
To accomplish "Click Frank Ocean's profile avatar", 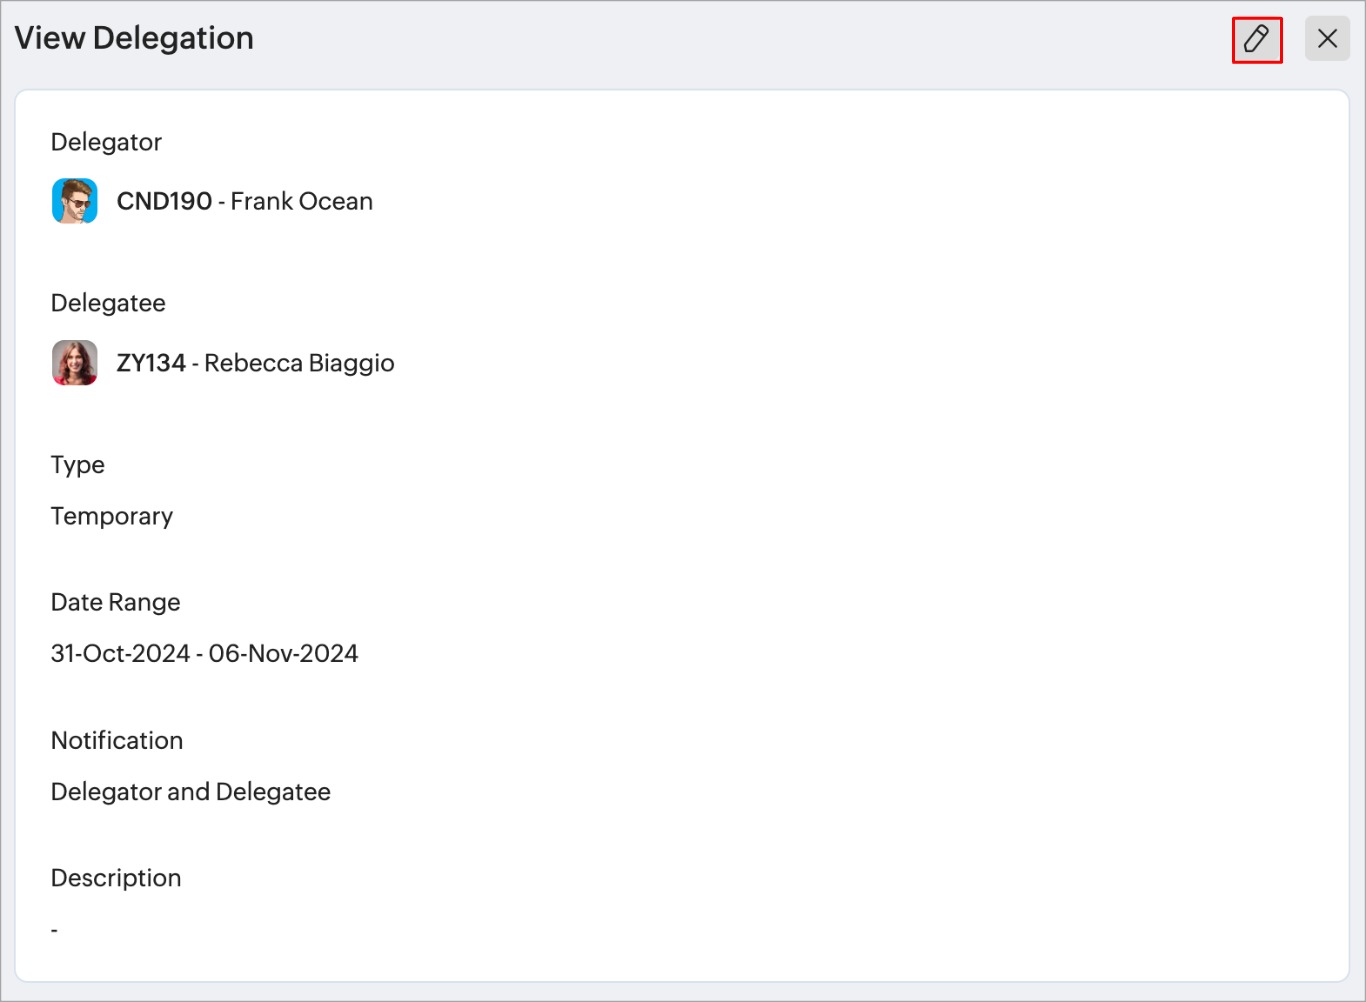I will click(x=75, y=201).
